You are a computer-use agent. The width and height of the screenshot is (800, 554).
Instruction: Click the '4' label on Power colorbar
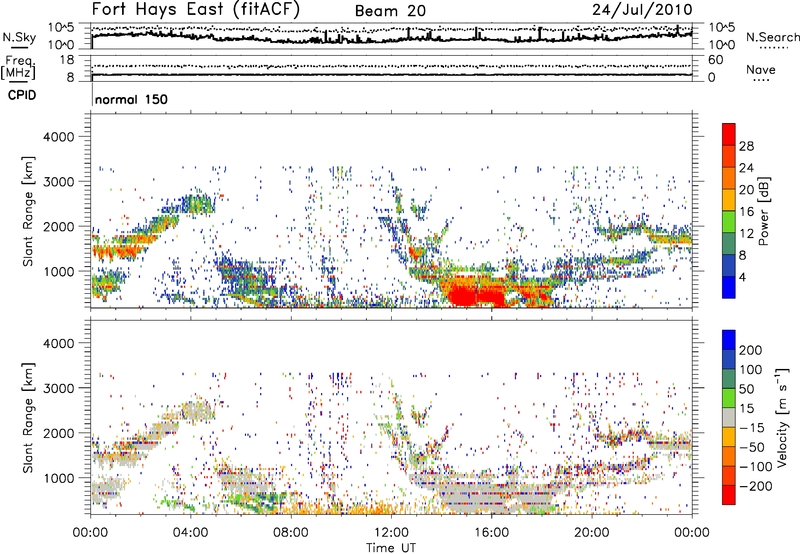[742, 278]
